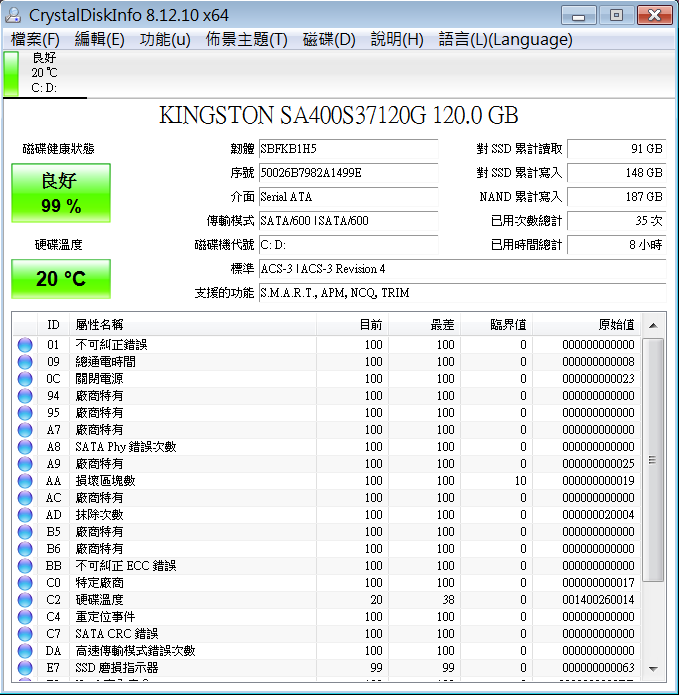Click the attribute list scrollbar thumb
The height and width of the screenshot is (695, 679).
[x=653, y=460]
